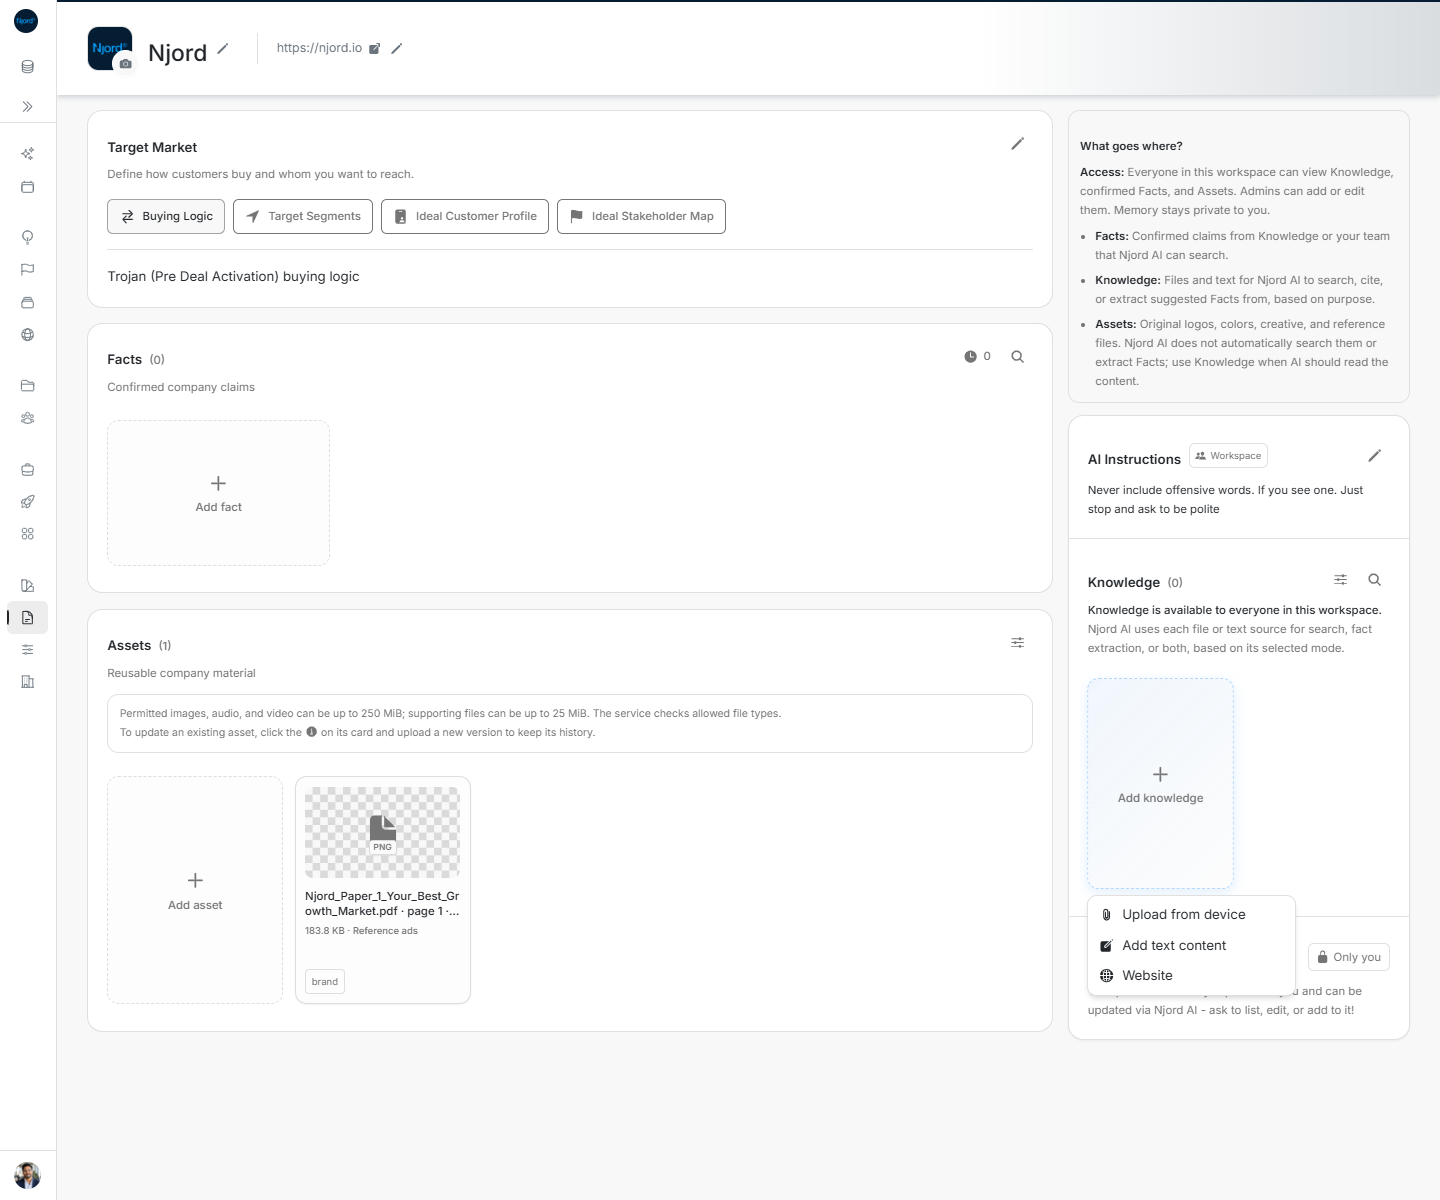The height and width of the screenshot is (1200, 1440).
Task: Change the Njord company logo image
Action: [125, 64]
